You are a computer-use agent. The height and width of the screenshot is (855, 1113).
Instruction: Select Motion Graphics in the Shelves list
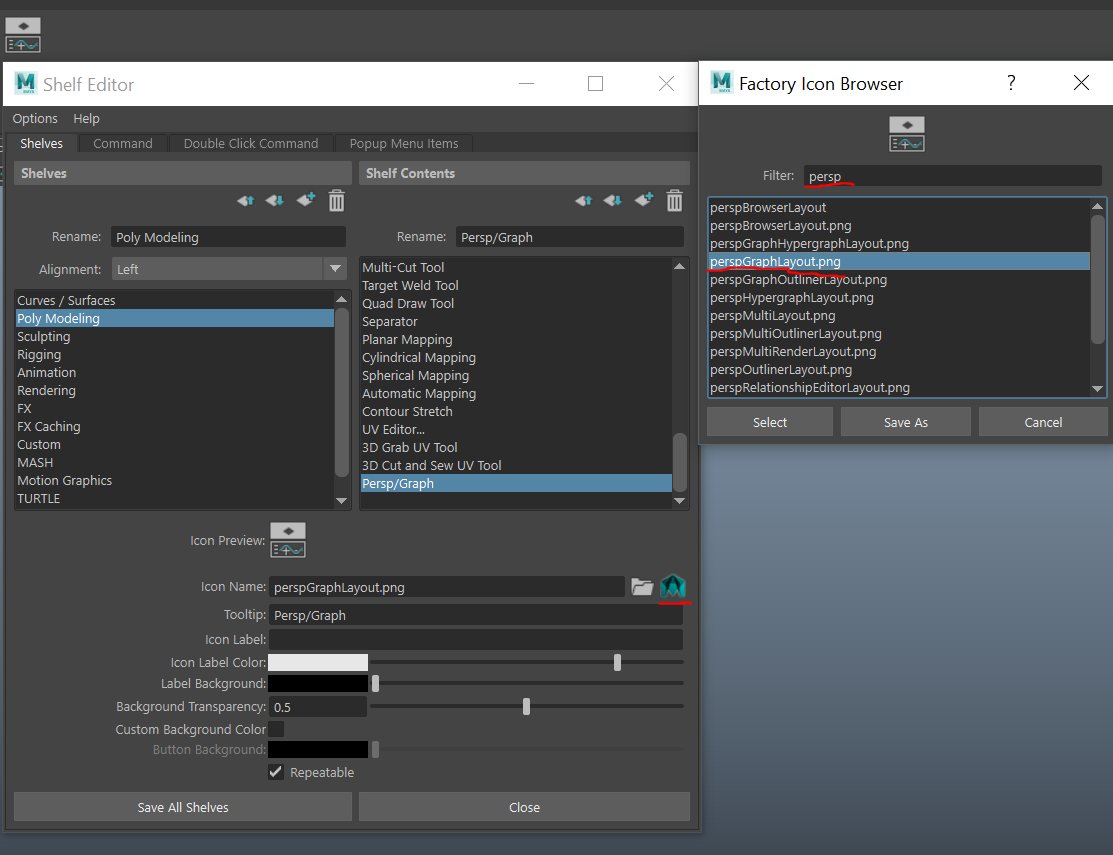174,480
